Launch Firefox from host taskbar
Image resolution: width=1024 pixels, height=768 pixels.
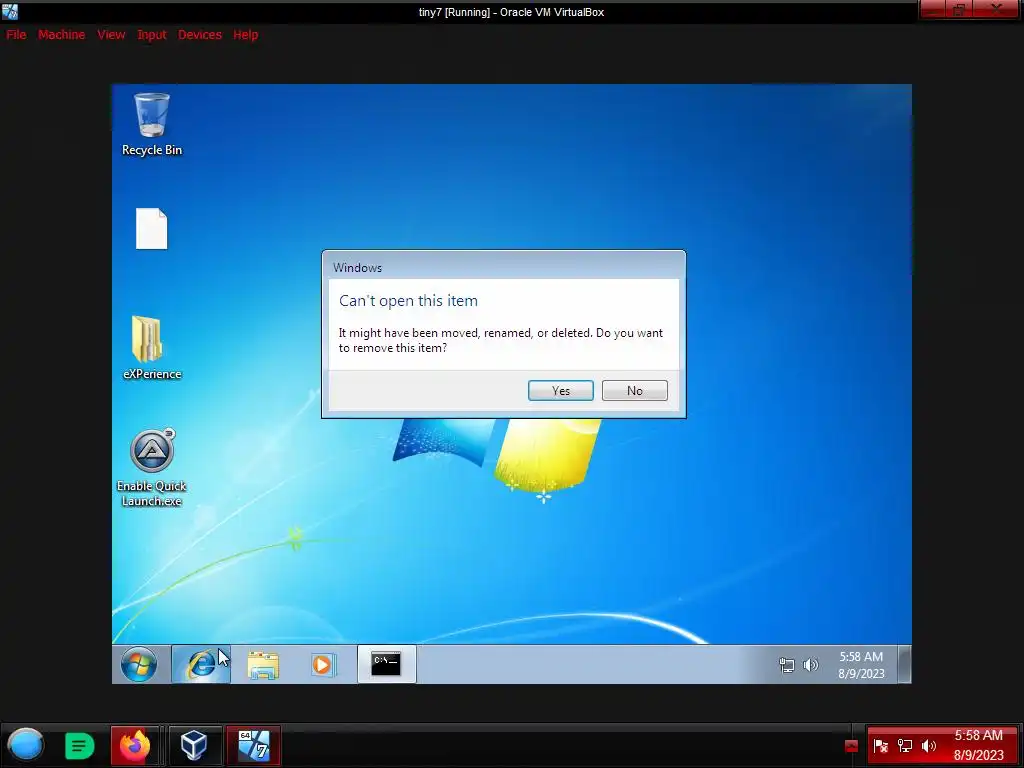coord(135,745)
